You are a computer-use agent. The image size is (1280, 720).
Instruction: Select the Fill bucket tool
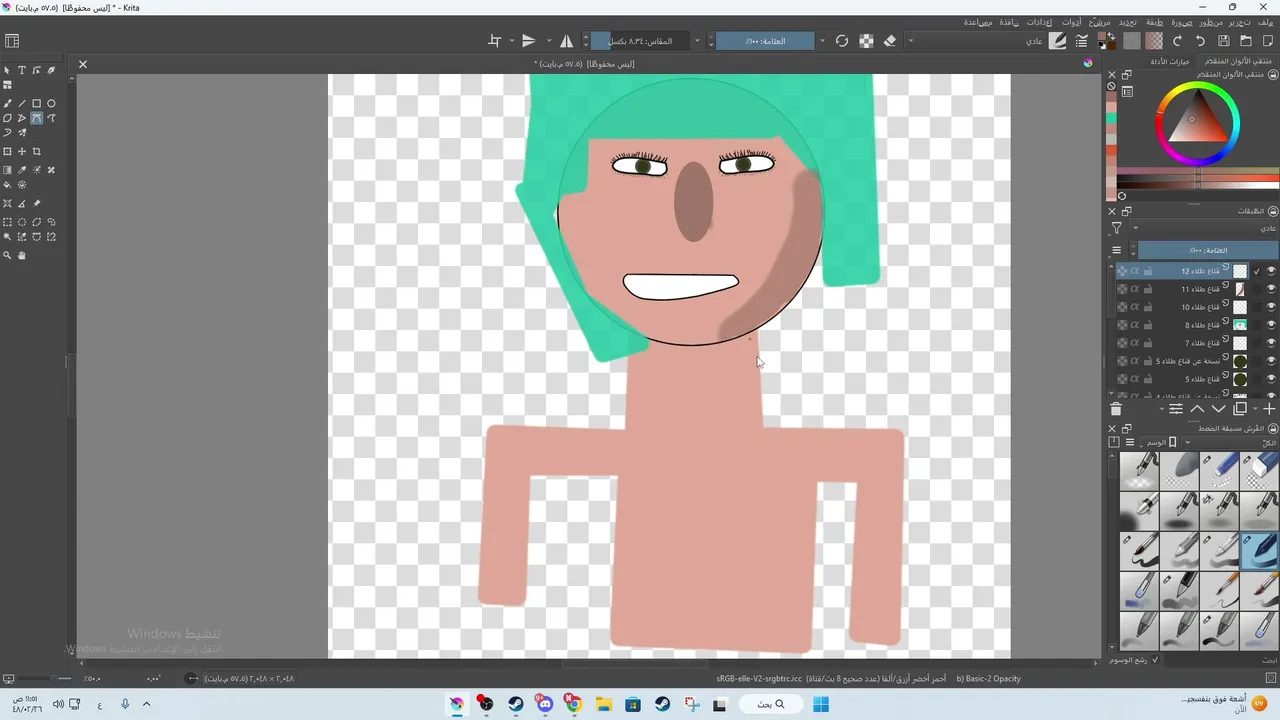tap(8, 185)
